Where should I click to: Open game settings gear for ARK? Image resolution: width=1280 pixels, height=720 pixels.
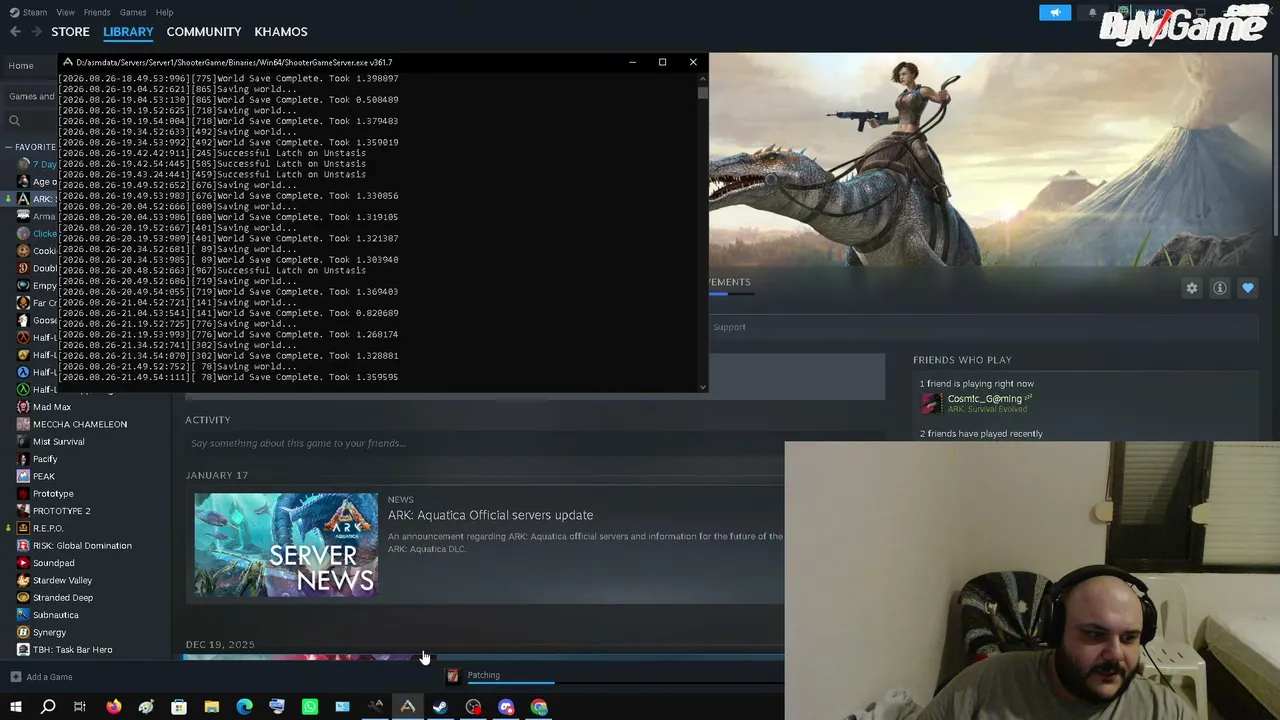[x=1191, y=288]
